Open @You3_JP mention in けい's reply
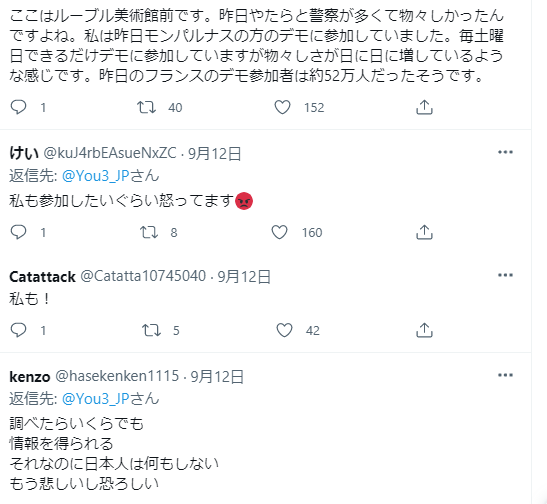This screenshot has height=504, width=547. click(96, 175)
